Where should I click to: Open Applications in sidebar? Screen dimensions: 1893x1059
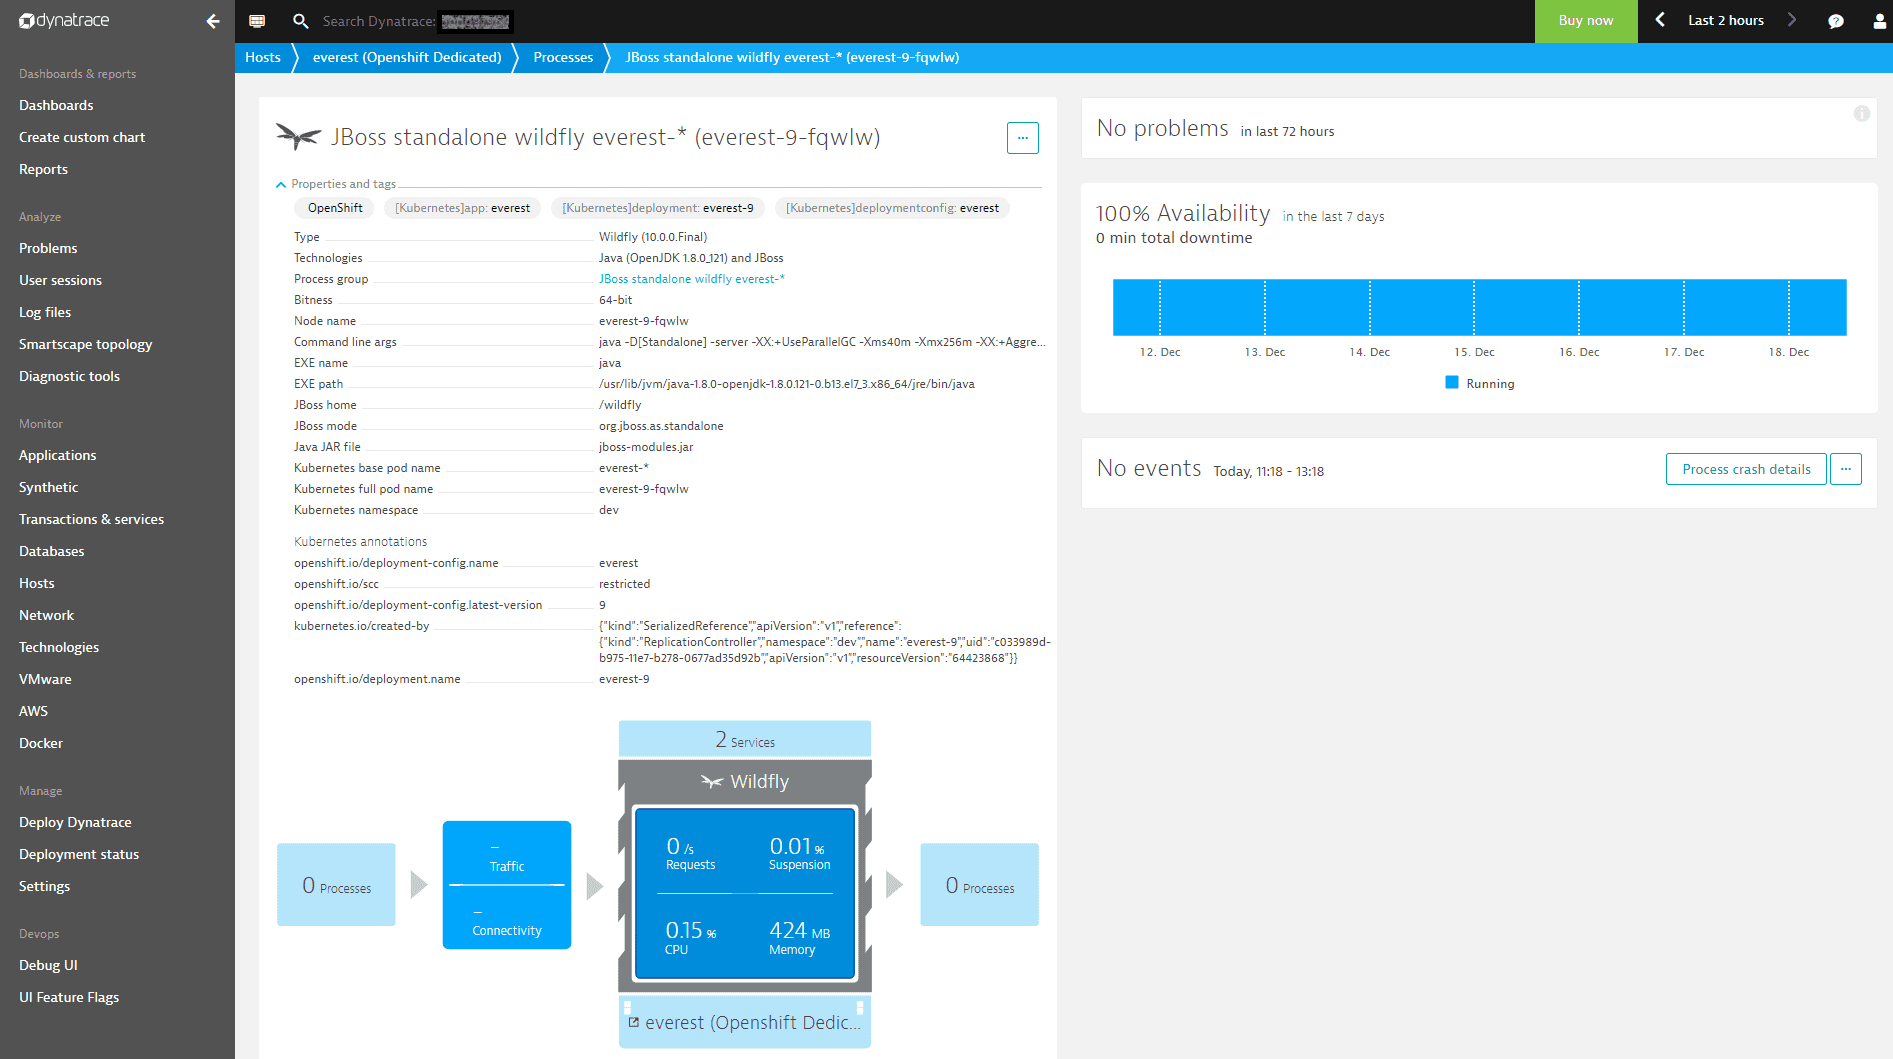(x=57, y=455)
